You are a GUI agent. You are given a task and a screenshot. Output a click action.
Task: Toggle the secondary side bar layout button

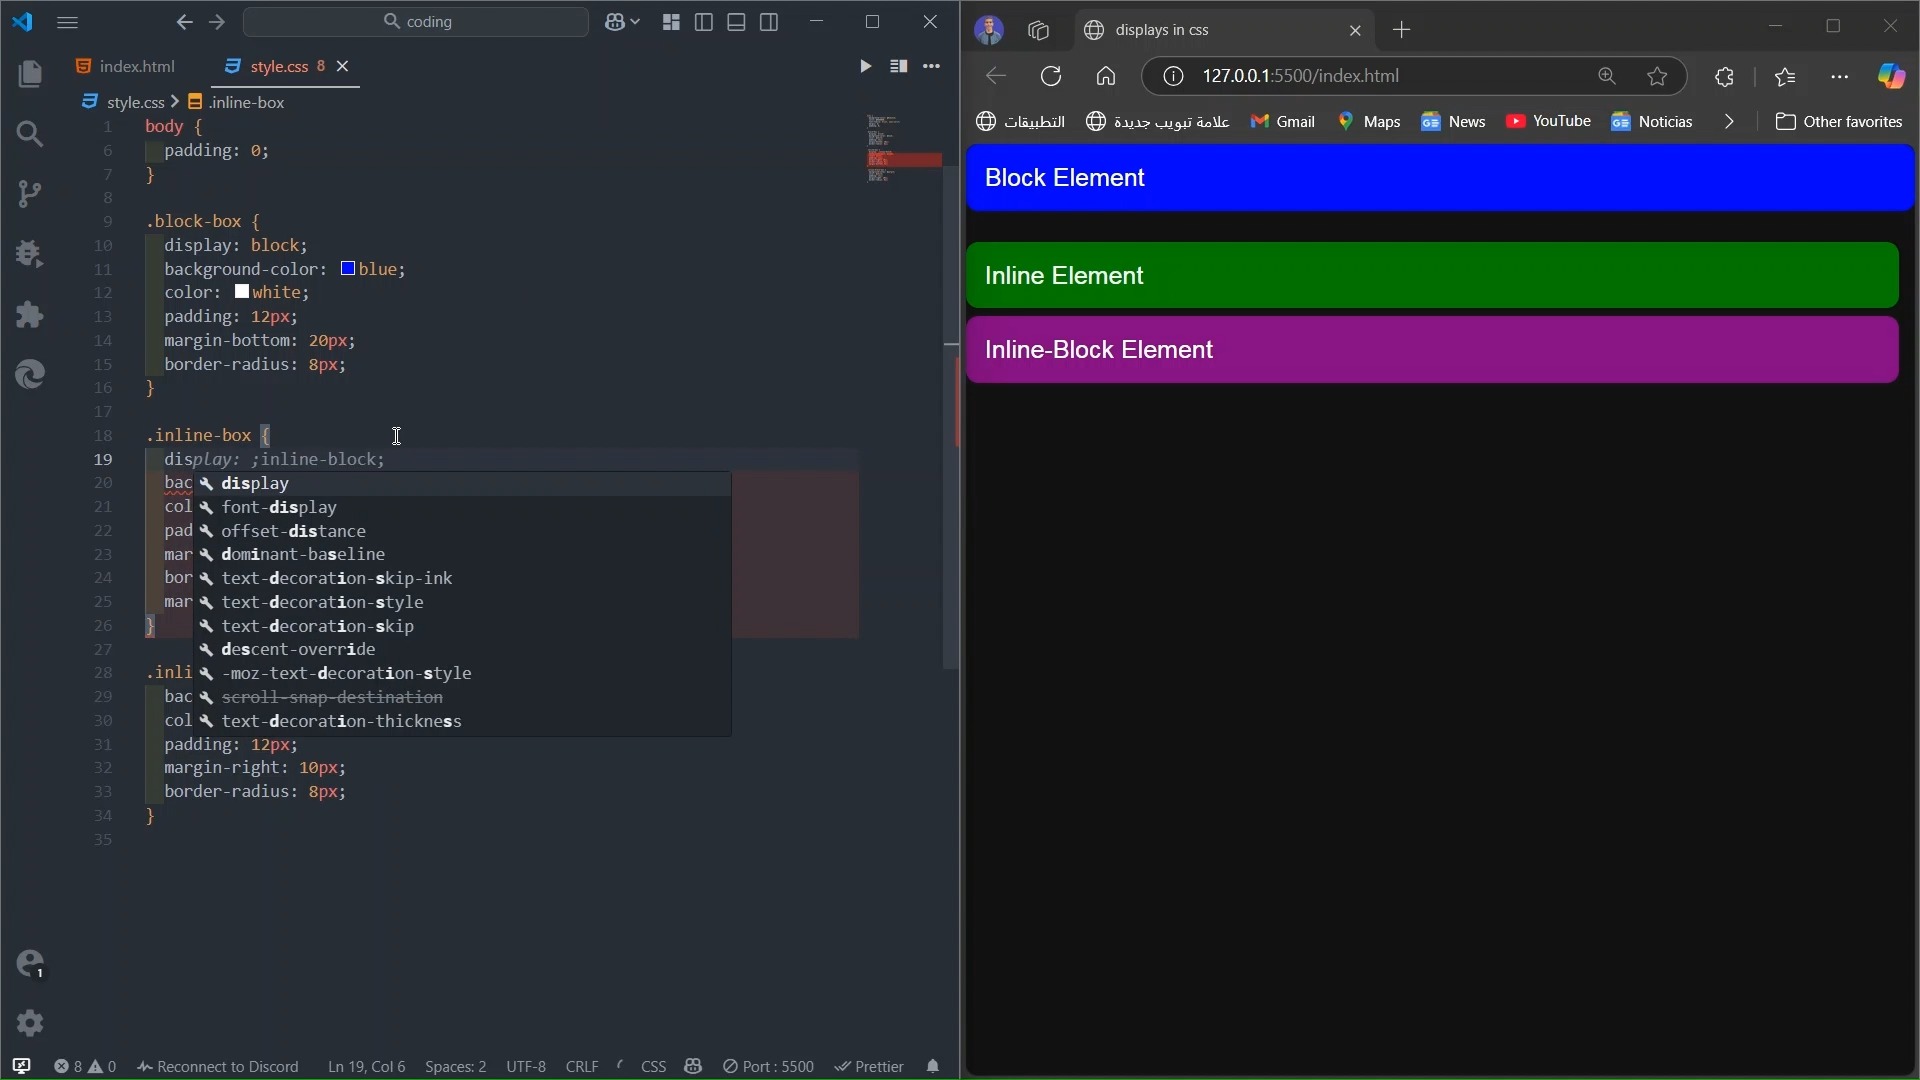pos(769,22)
